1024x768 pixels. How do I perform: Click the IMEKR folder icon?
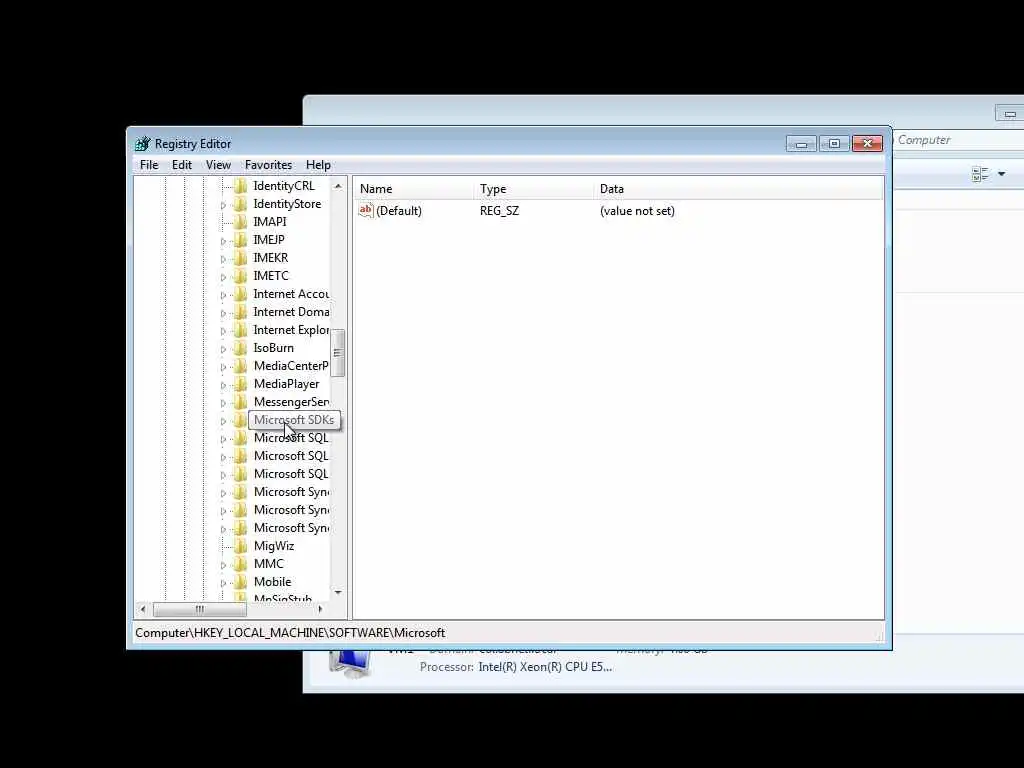click(x=240, y=258)
